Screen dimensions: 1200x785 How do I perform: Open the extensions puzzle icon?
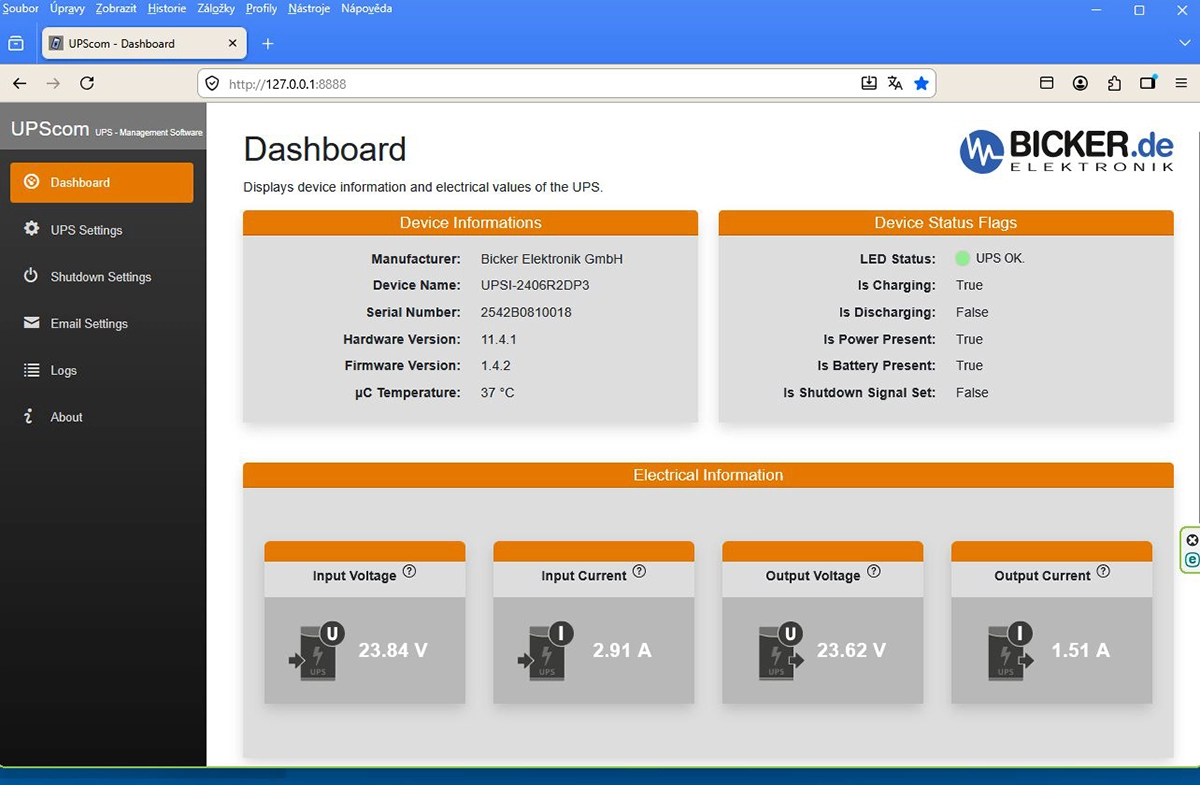click(1114, 84)
